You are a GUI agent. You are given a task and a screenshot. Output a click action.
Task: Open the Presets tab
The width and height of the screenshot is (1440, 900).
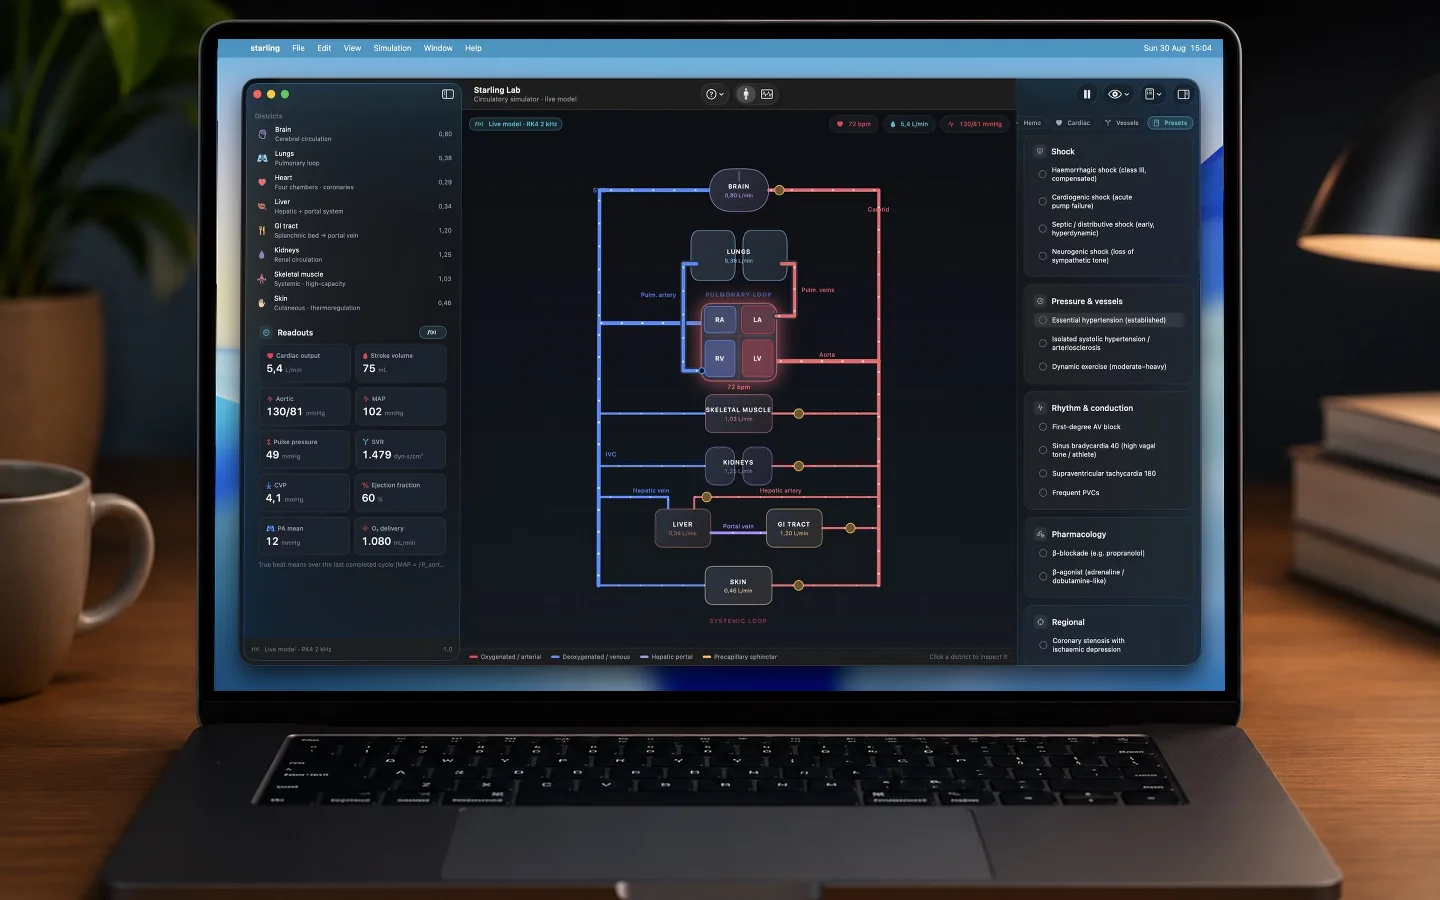[1170, 123]
